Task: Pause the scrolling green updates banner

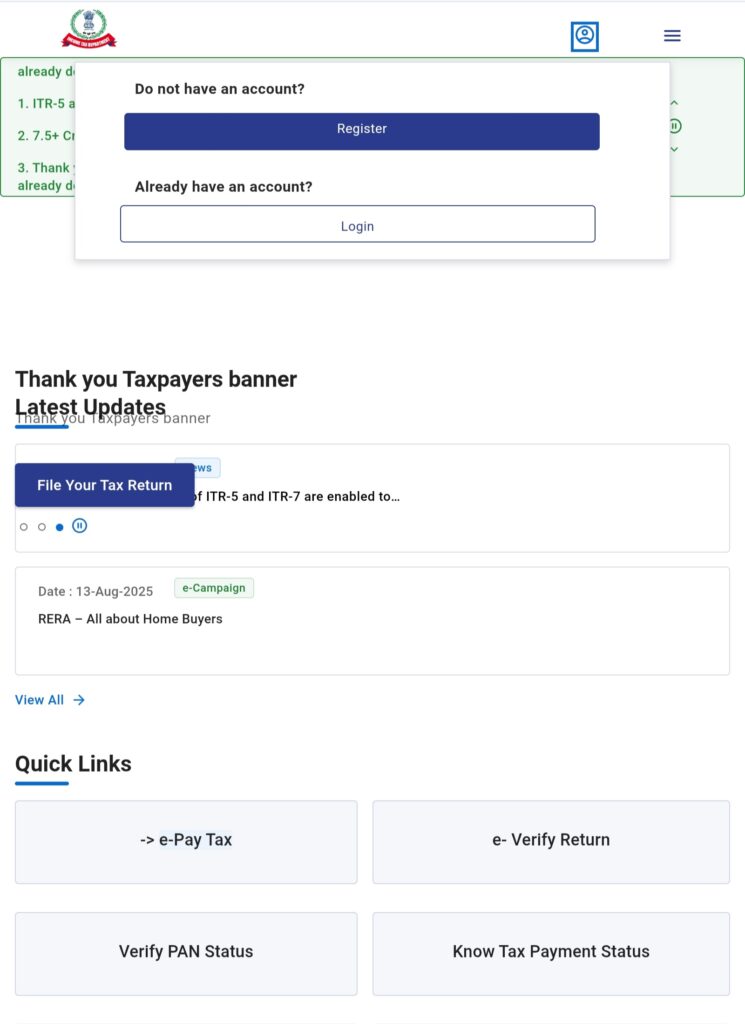Action: click(674, 126)
